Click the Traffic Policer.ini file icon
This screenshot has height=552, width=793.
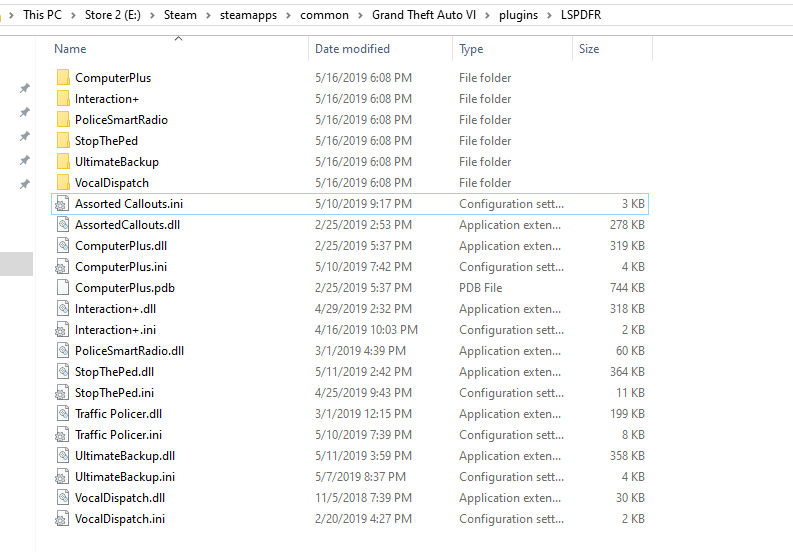62,435
